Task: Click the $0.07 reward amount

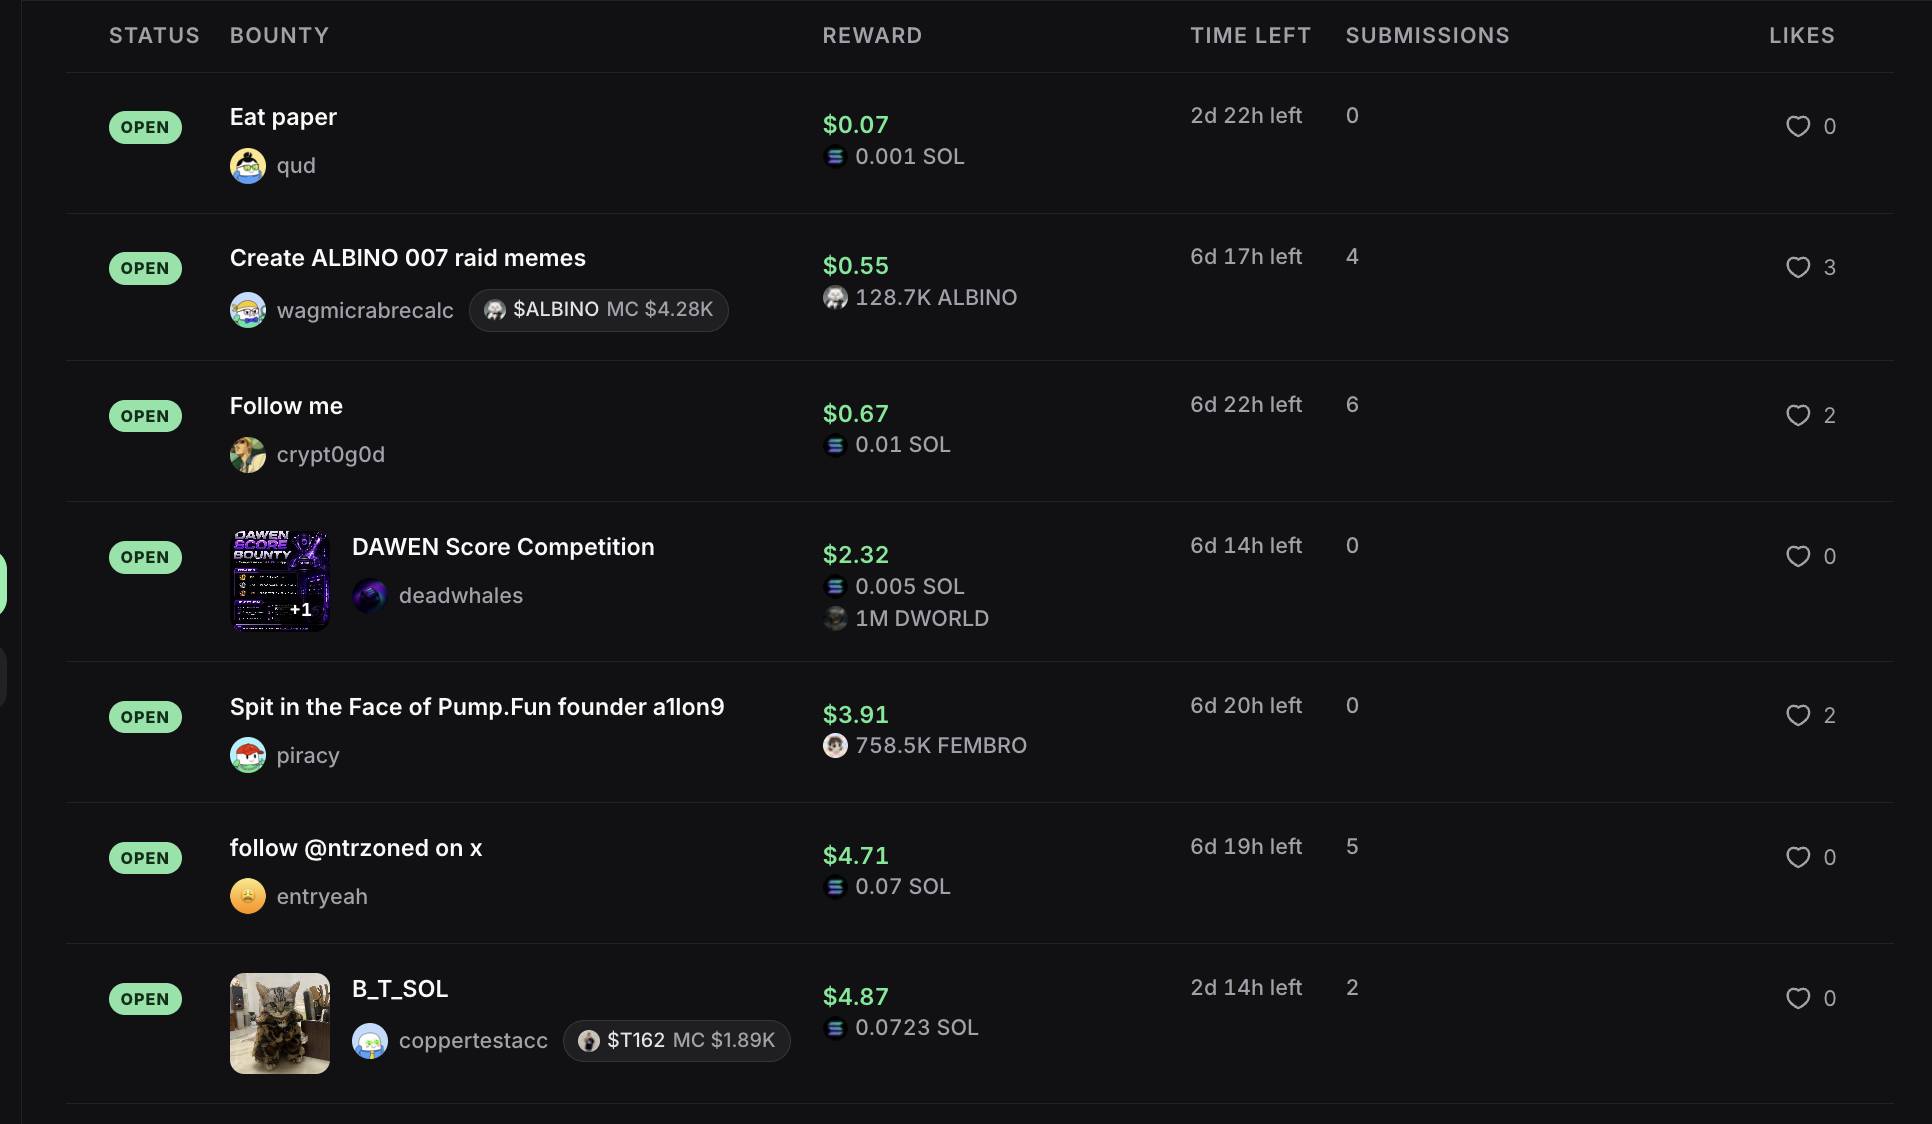Action: (x=855, y=125)
